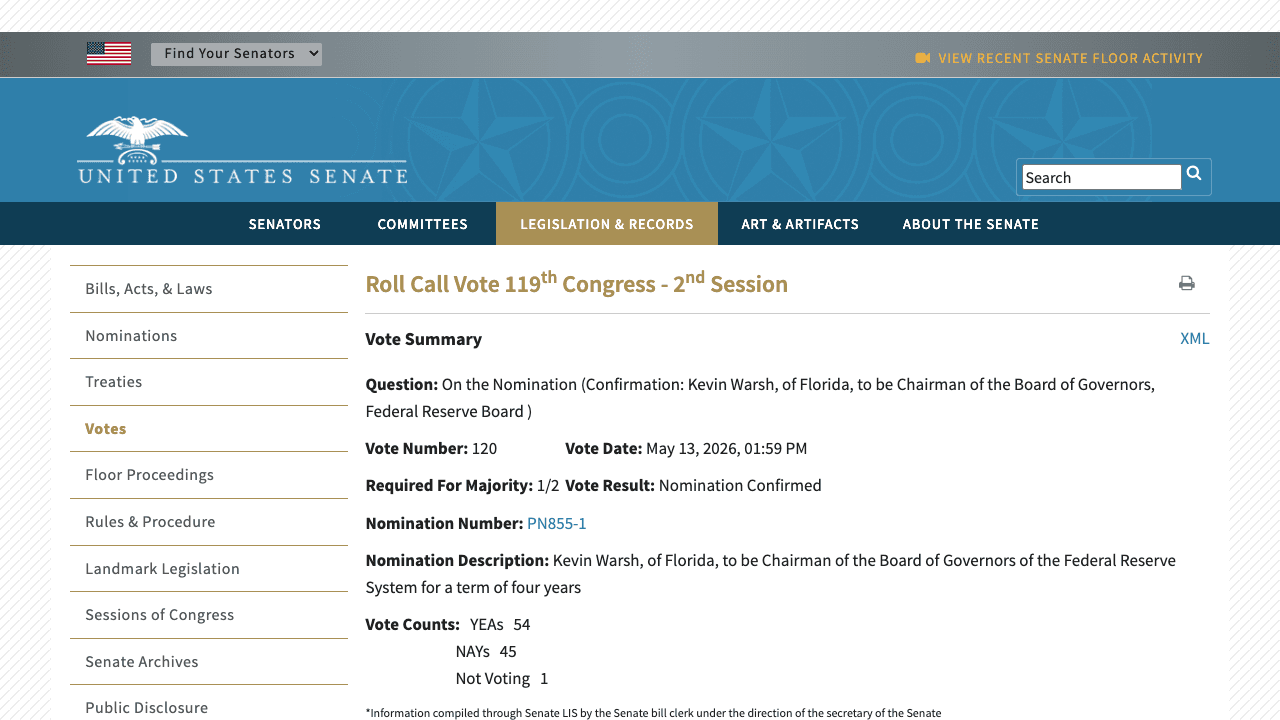Open Public Disclosure in the sidebar

point(209,705)
